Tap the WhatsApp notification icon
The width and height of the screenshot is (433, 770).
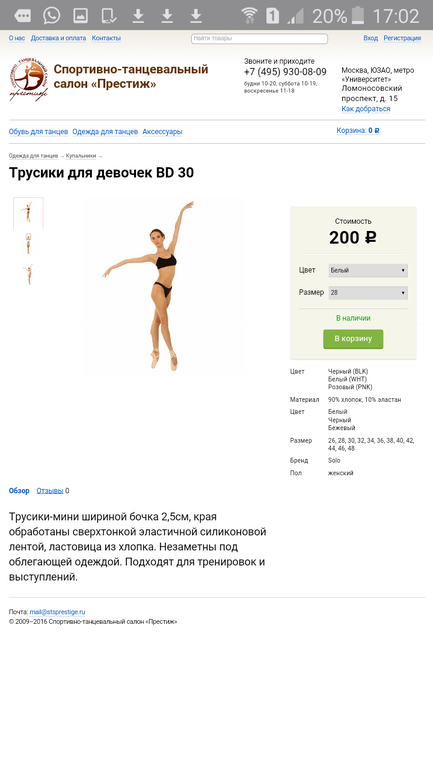click(x=52, y=15)
